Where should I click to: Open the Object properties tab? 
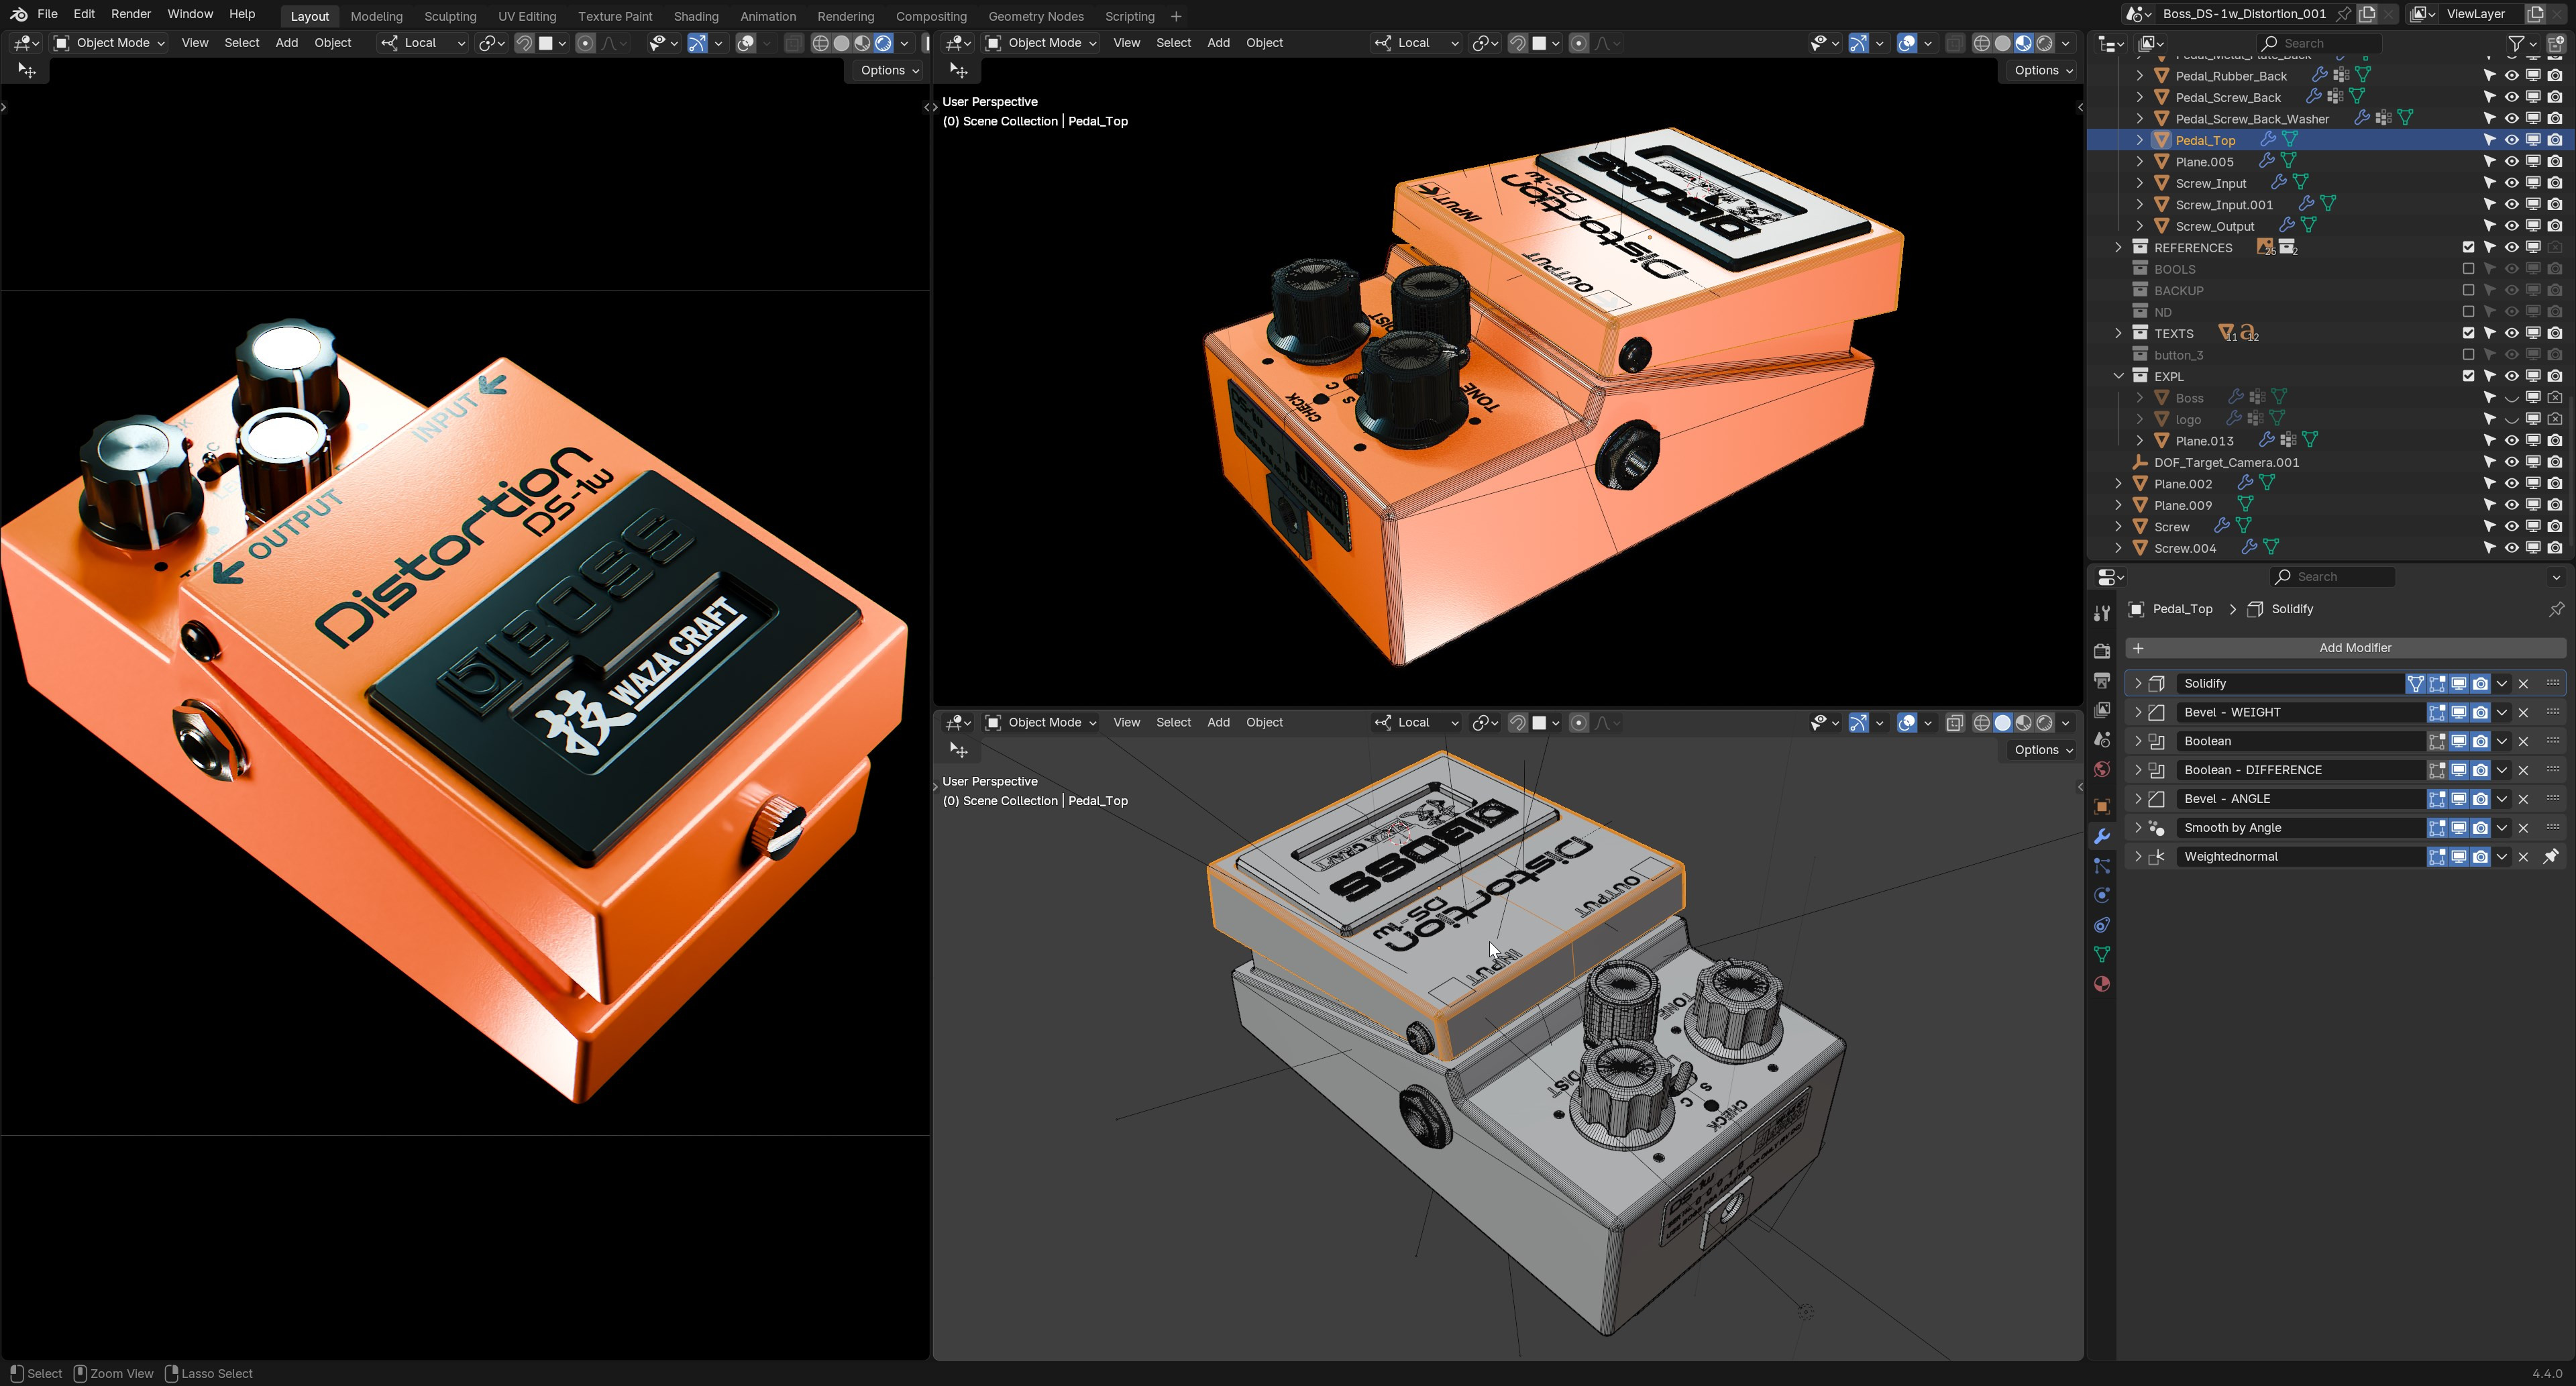coord(2102,807)
